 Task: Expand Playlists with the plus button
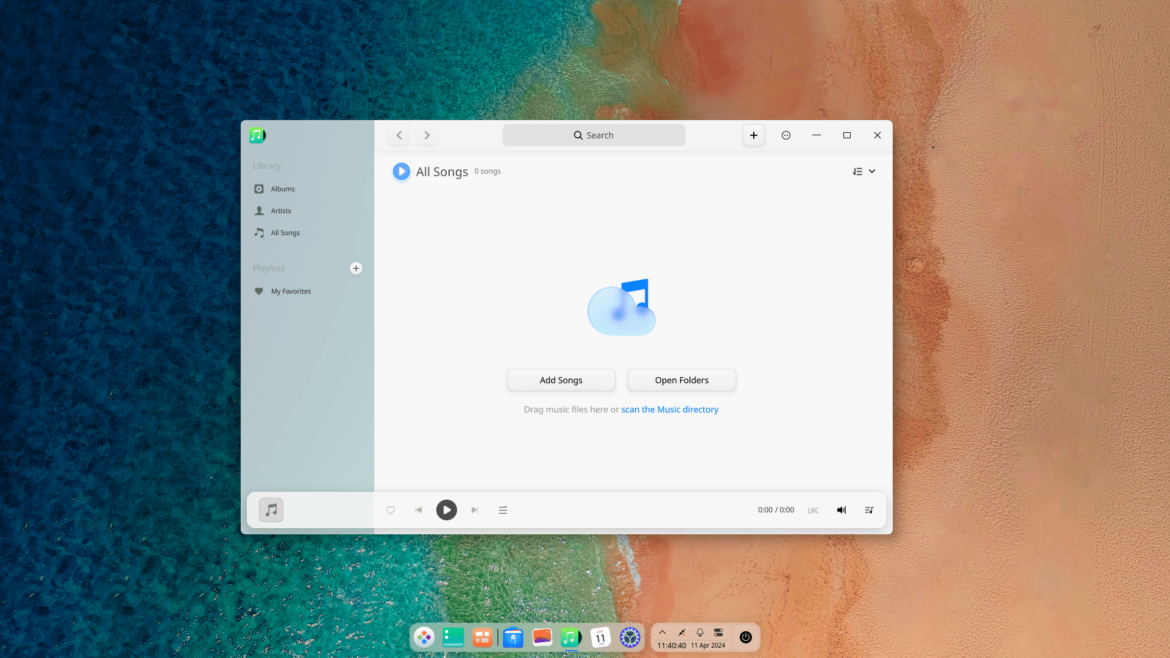356,268
